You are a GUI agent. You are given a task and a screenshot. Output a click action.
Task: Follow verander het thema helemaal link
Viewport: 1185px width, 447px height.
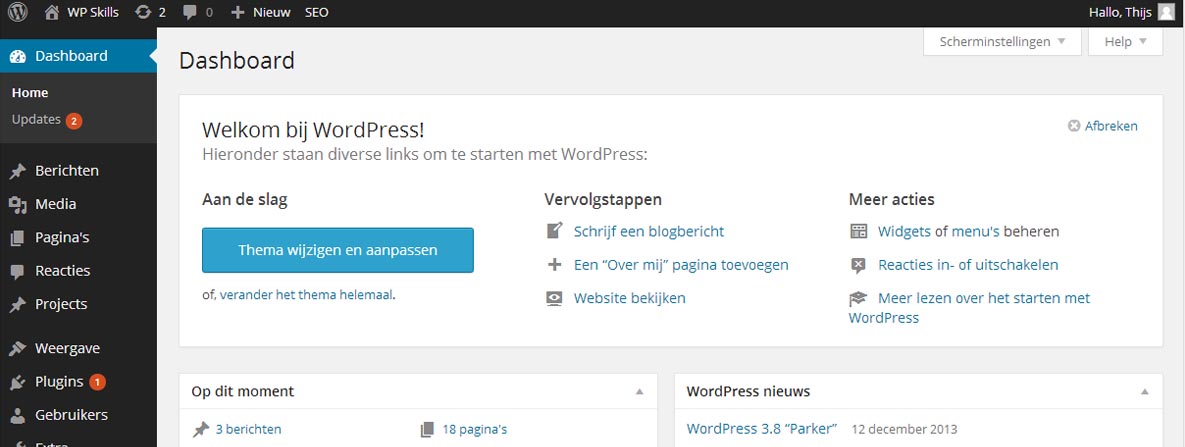click(306, 295)
